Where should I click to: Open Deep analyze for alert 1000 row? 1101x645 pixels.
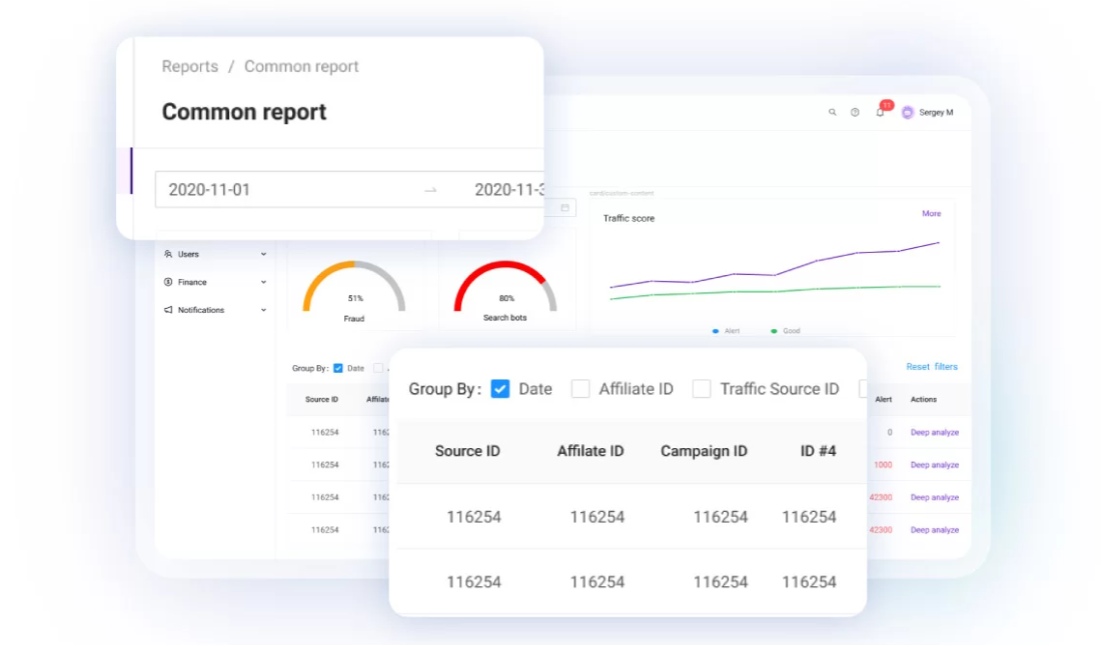click(935, 465)
